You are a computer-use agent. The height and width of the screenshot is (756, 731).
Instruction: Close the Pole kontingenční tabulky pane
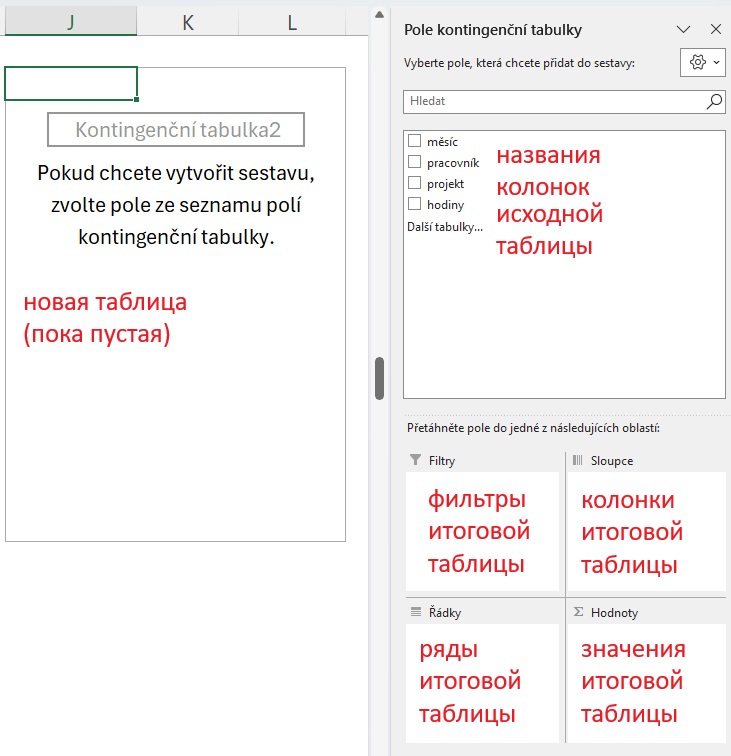coord(715,30)
